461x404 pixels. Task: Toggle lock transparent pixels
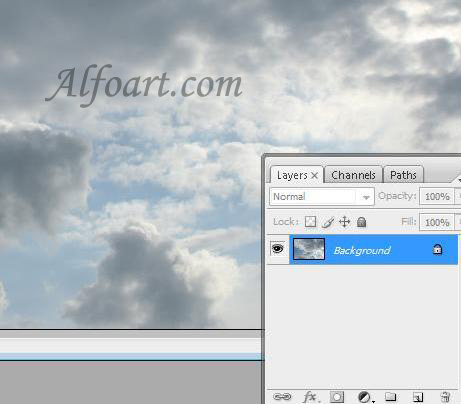pos(310,222)
